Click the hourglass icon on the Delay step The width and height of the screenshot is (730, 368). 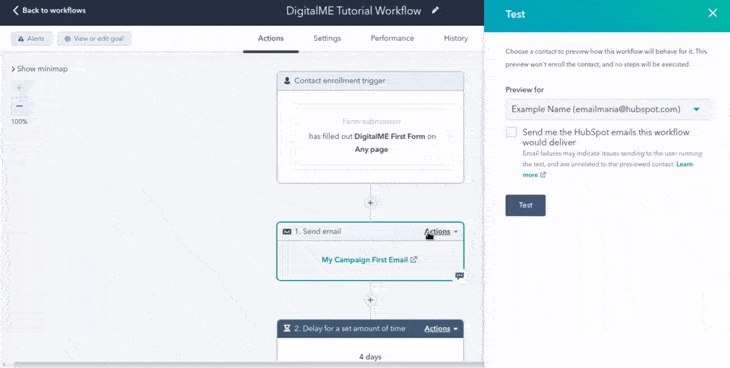(x=287, y=329)
